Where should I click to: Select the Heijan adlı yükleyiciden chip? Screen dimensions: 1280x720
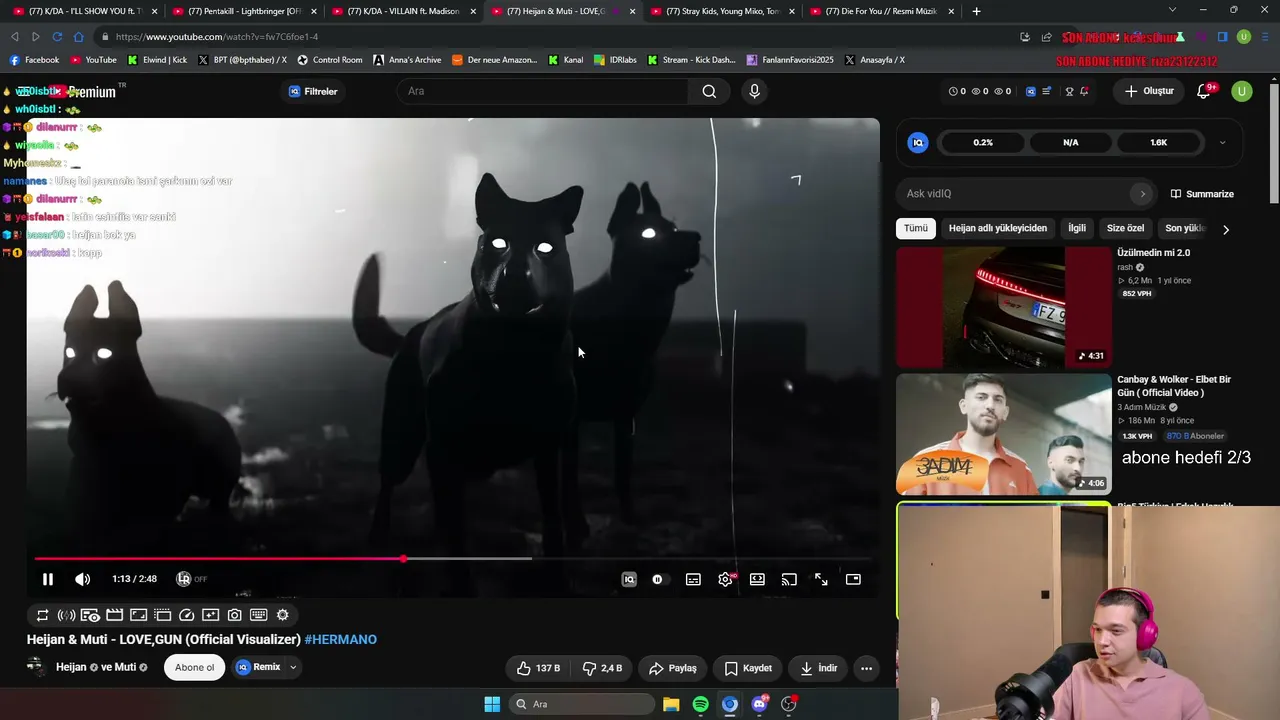tap(998, 228)
